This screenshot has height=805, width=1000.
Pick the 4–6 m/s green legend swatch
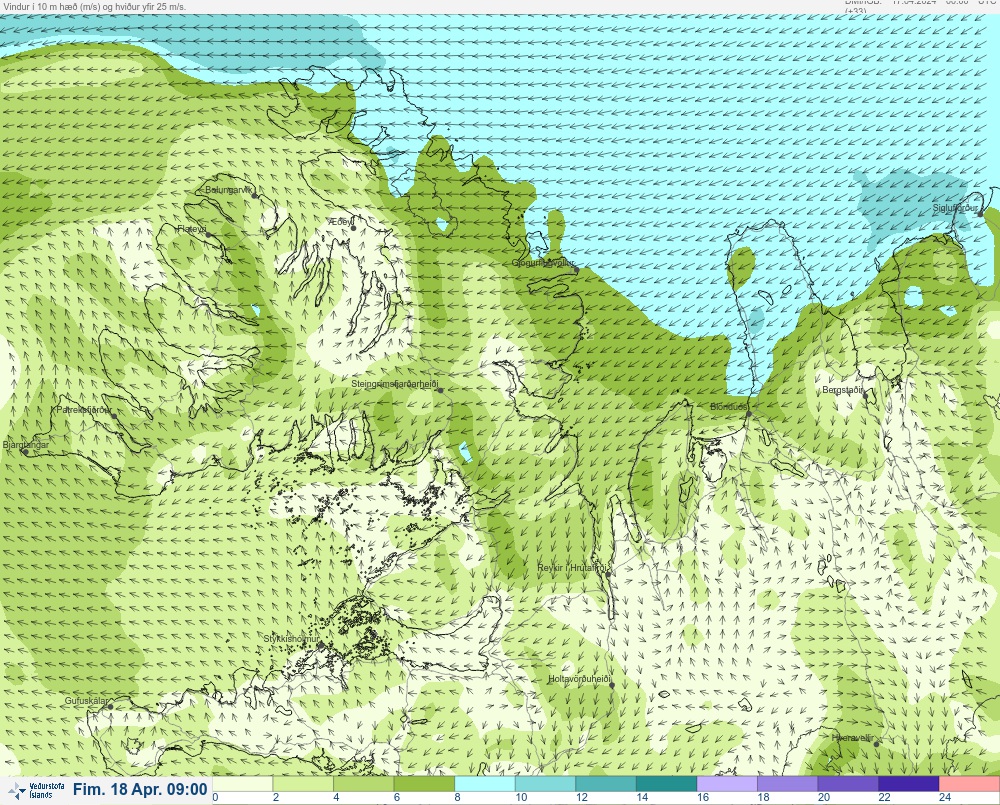coord(364,783)
